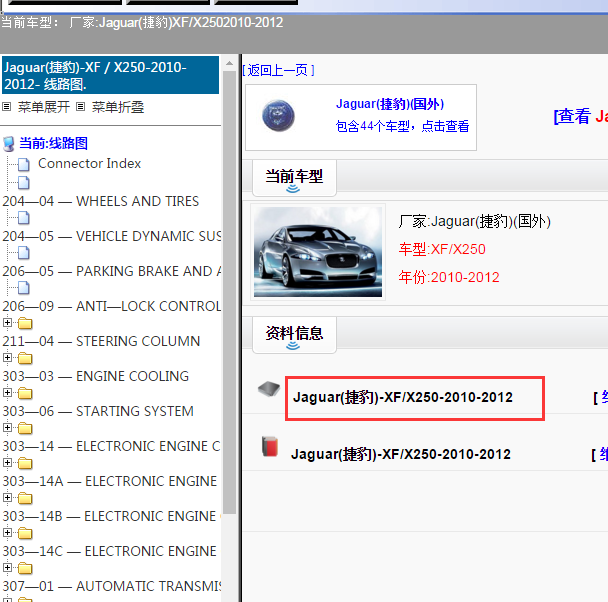Expand the 303—14A ELECTRONIC ENGINE node
This screenshot has height=602, width=608.
click(7, 462)
